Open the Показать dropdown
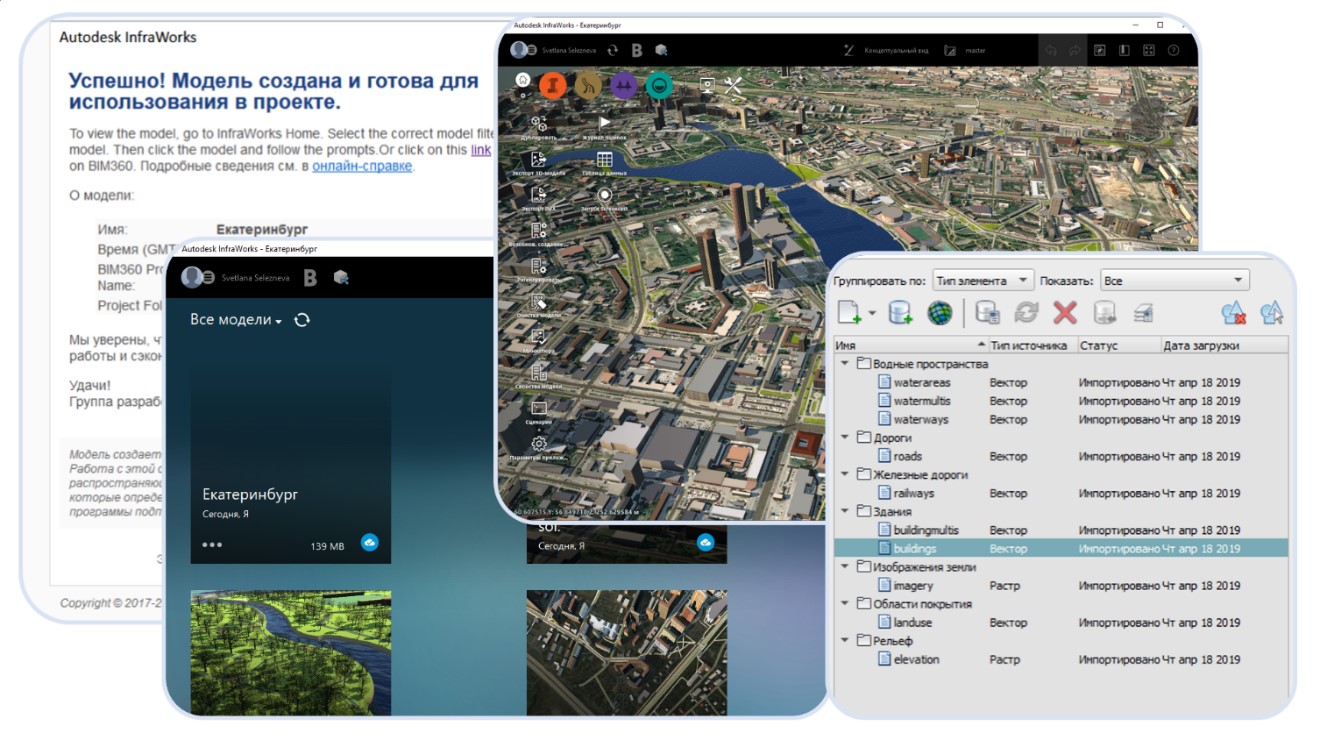Screen dimensions: 1327x747 click(x=1174, y=281)
